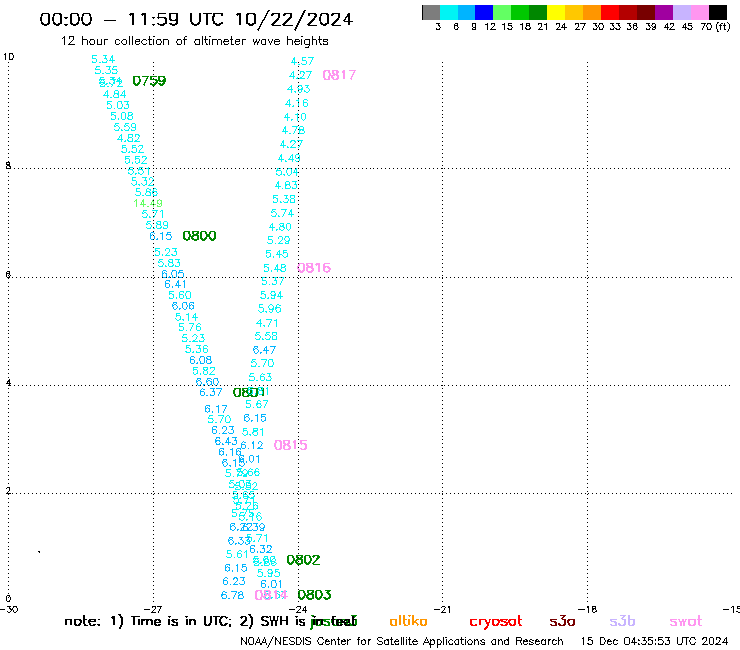Click the 5.48 value beside 0816
740x650 pixels.
tap(275, 268)
